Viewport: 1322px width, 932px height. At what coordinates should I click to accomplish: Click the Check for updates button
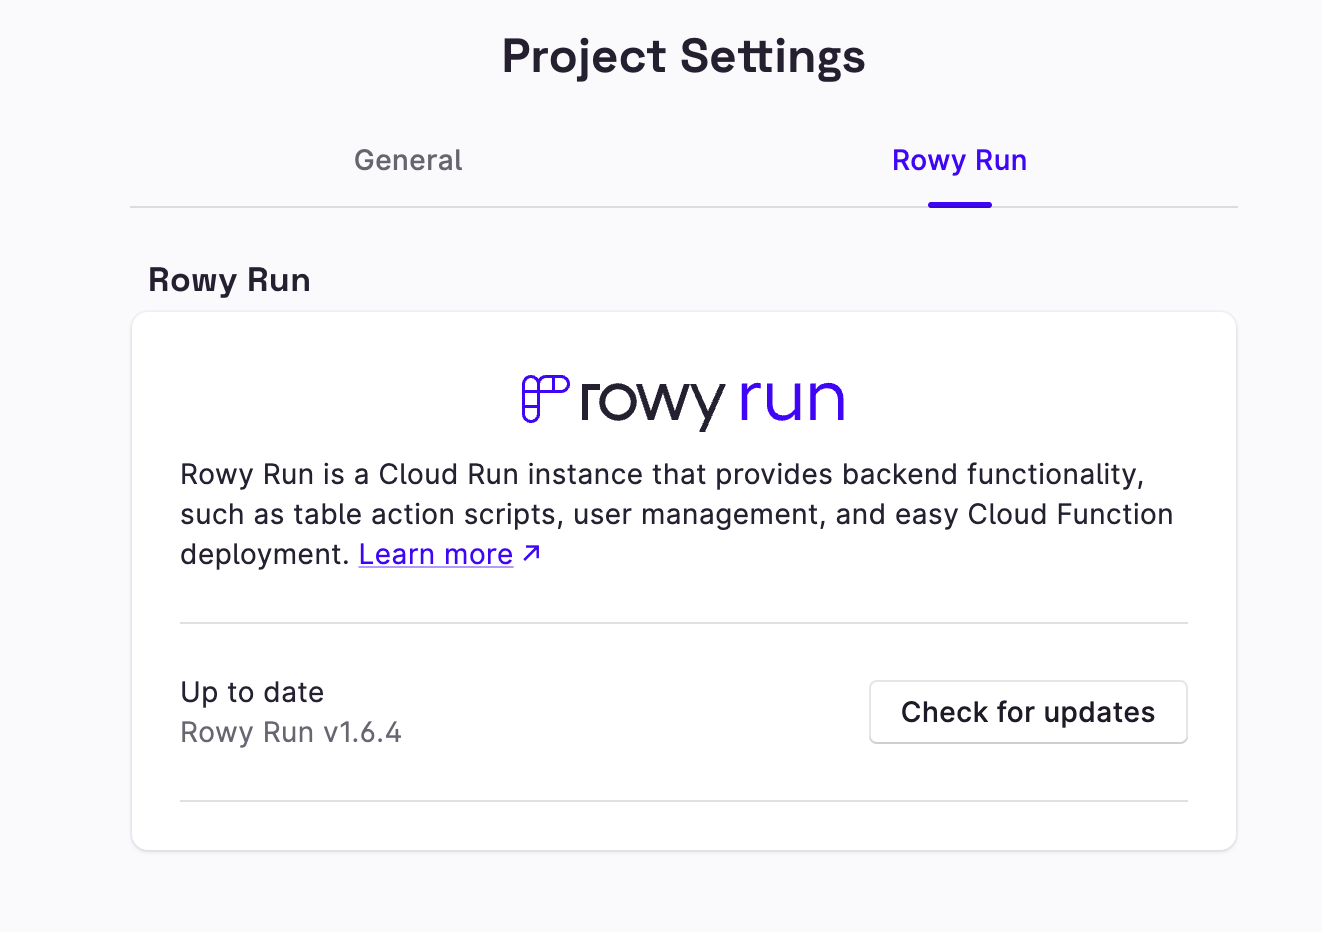pos(1028,712)
